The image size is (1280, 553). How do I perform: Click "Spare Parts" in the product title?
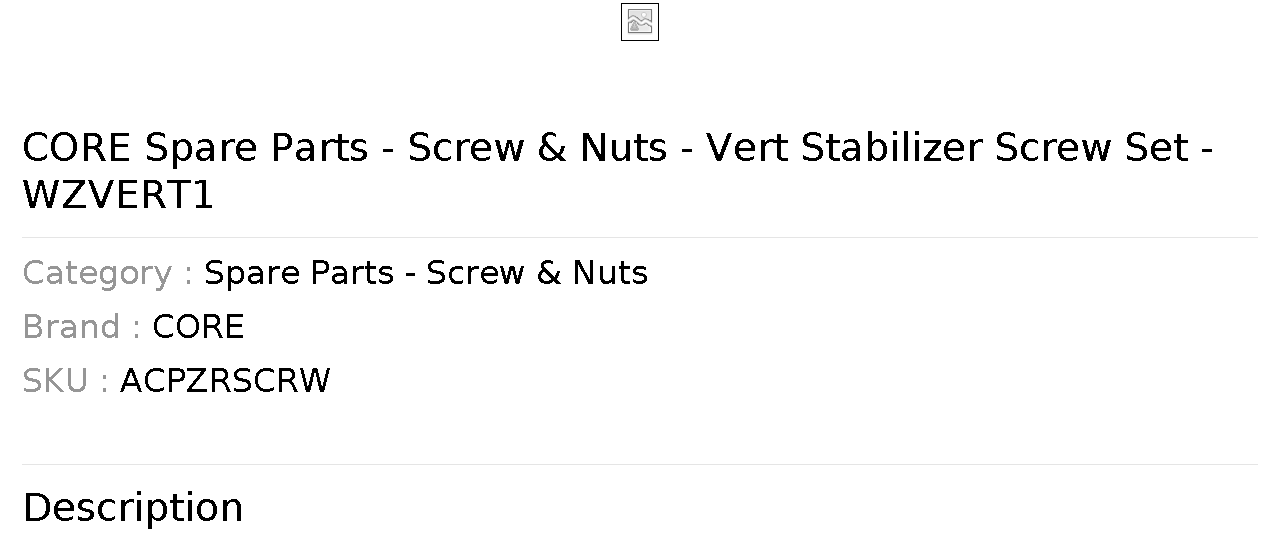coord(257,147)
